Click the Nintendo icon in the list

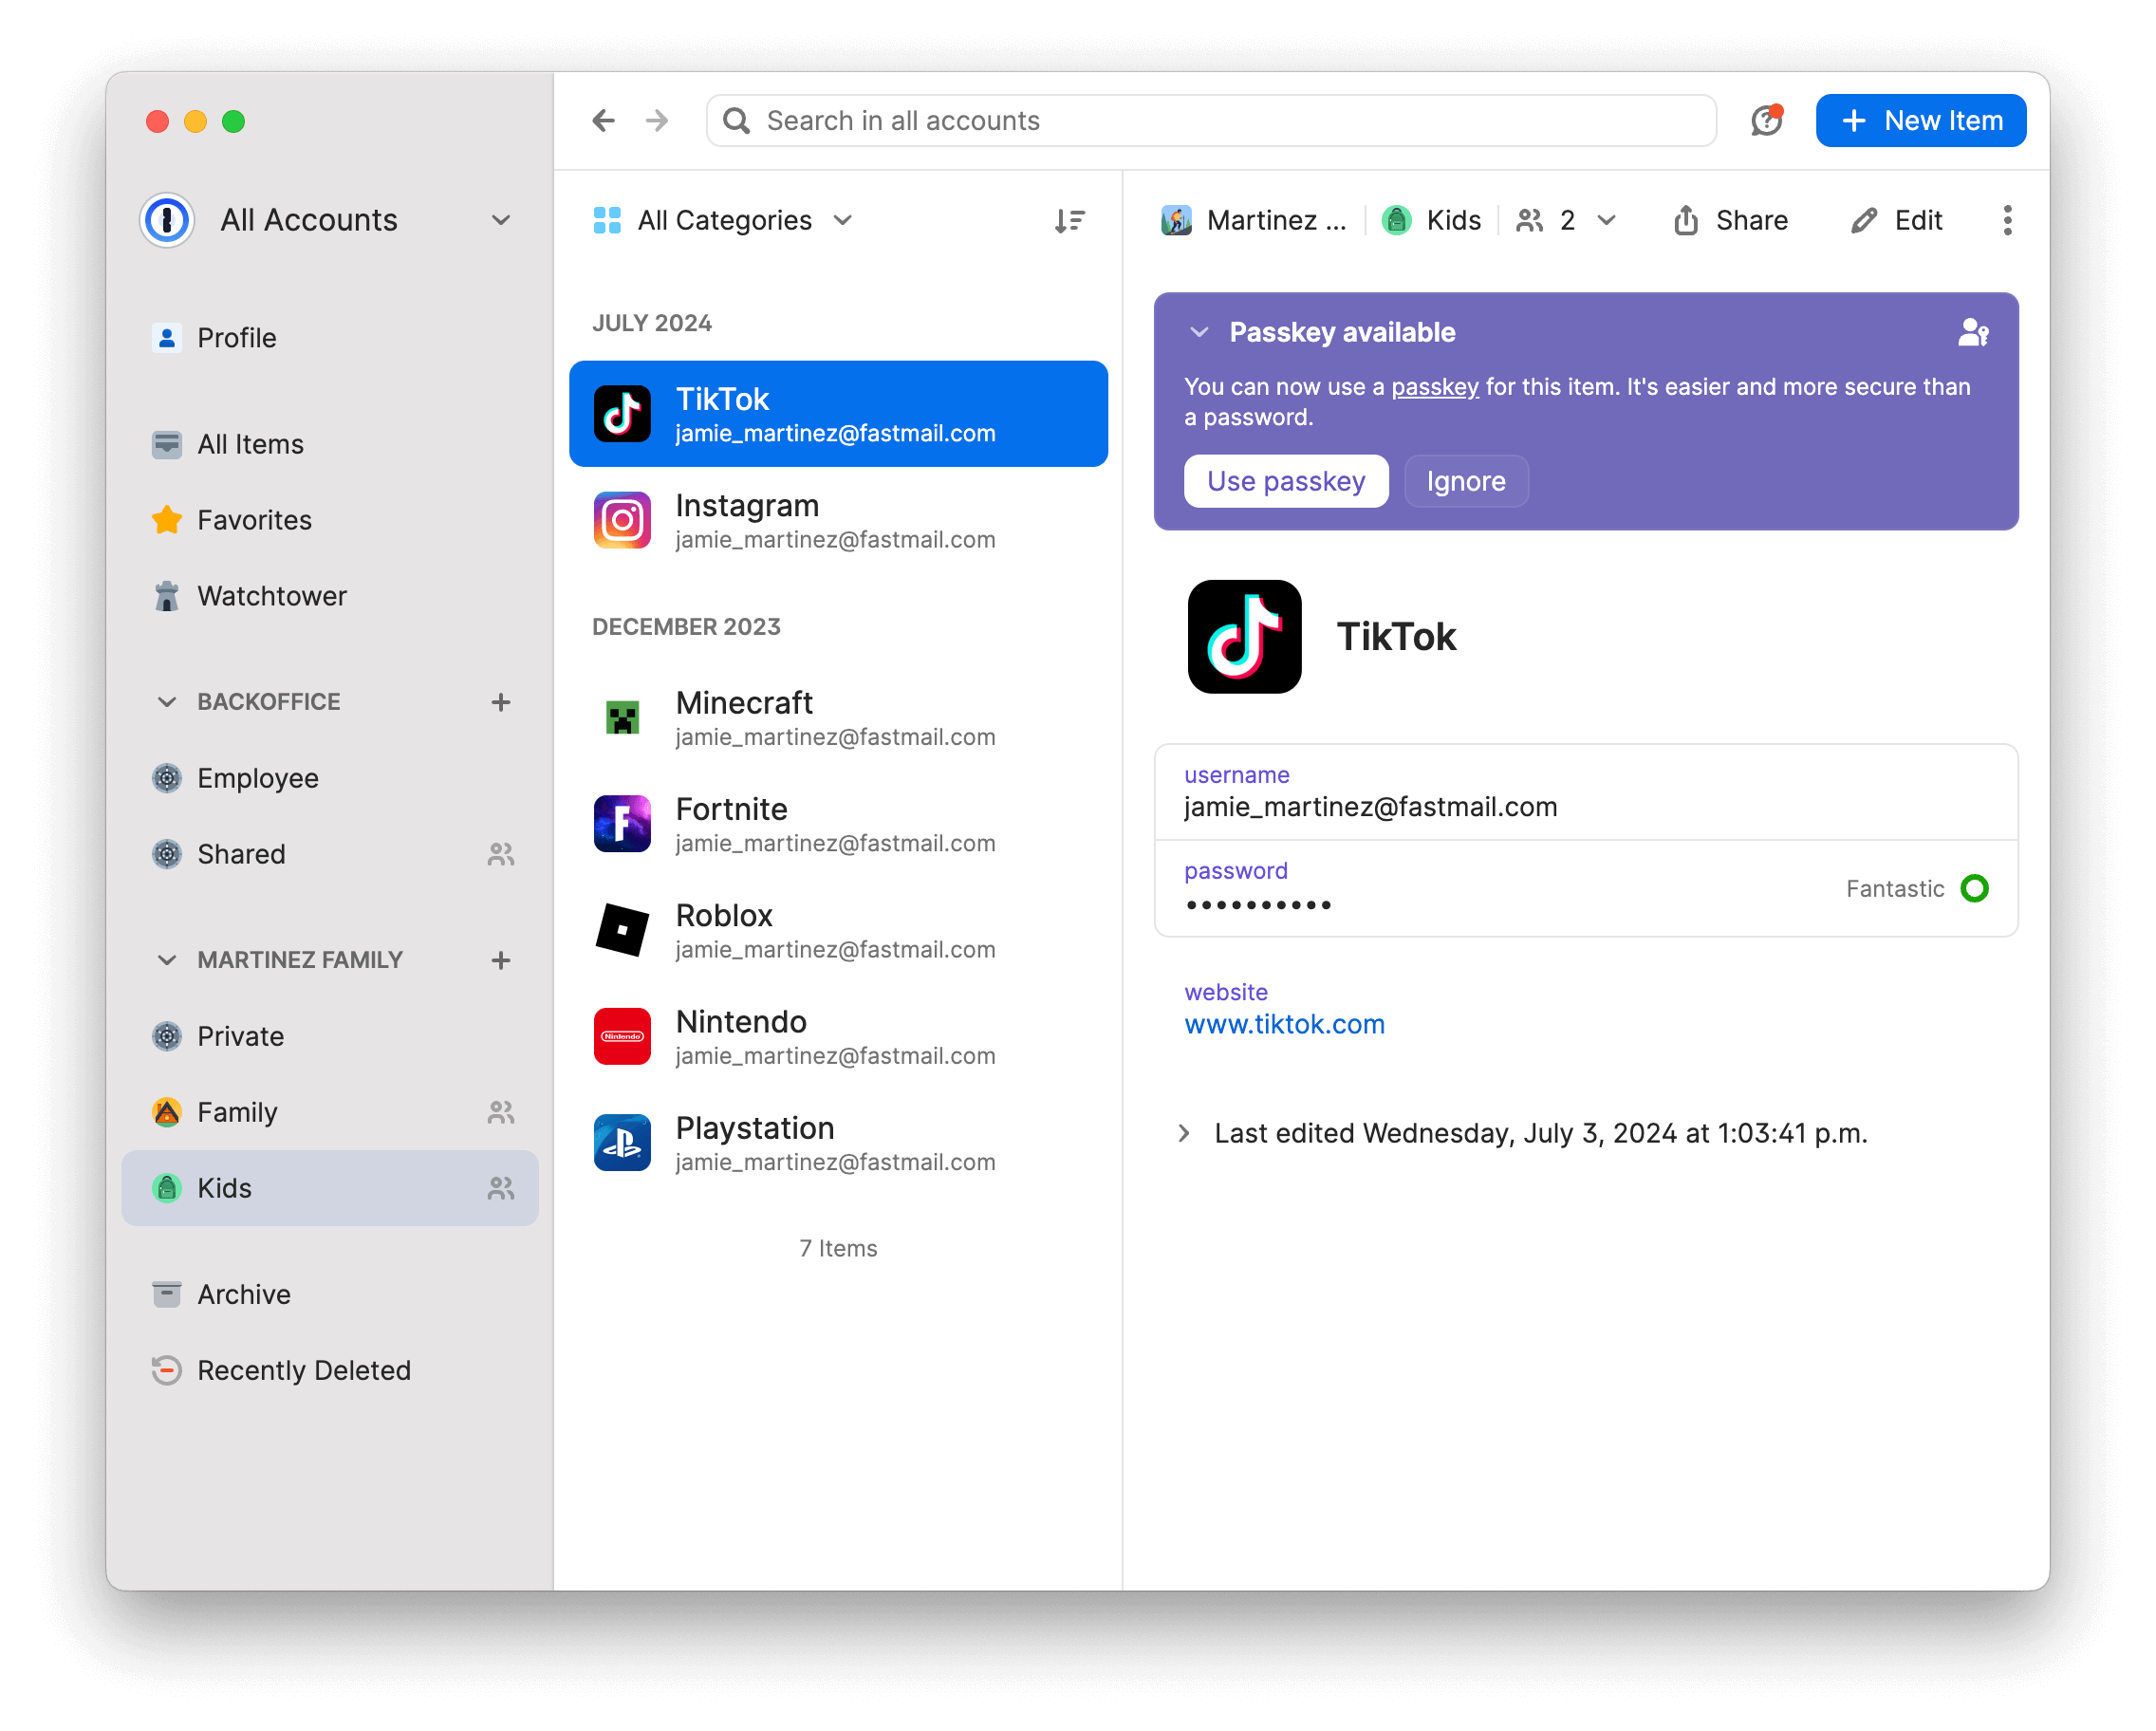coord(622,1035)
